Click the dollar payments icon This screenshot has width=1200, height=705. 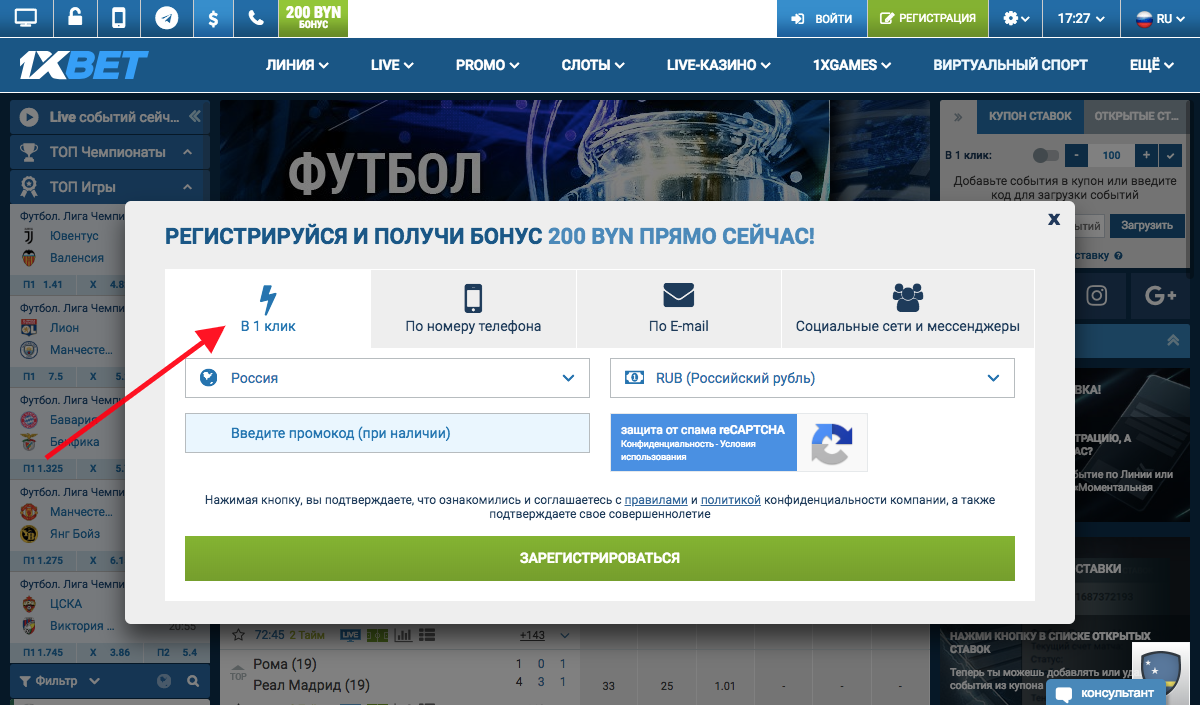coord(212,18)
